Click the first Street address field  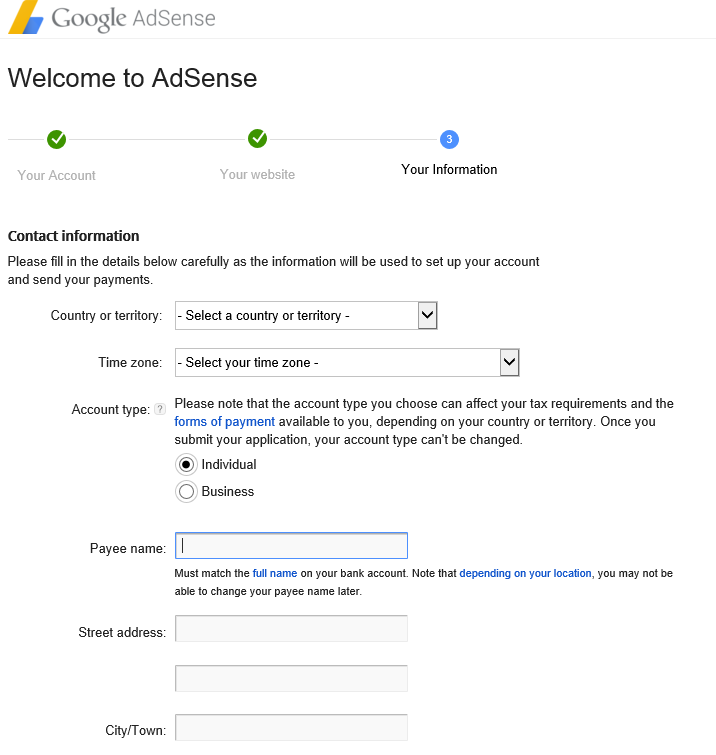click(x=291, y=628)
